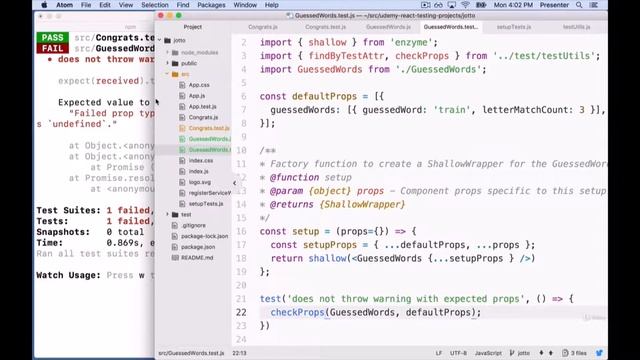Open the Find menu
The image size is (640, 360).
(183, 5)
